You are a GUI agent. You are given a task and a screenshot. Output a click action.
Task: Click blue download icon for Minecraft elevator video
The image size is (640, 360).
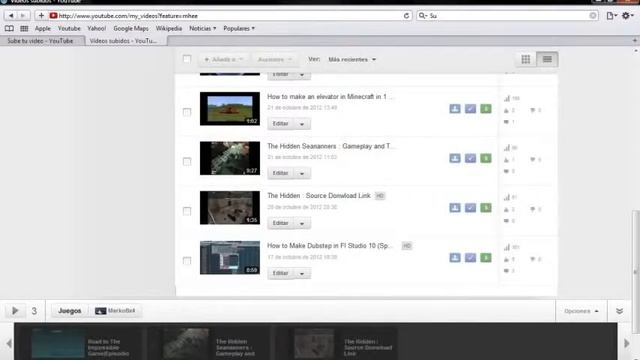click(x=455, y=109)
